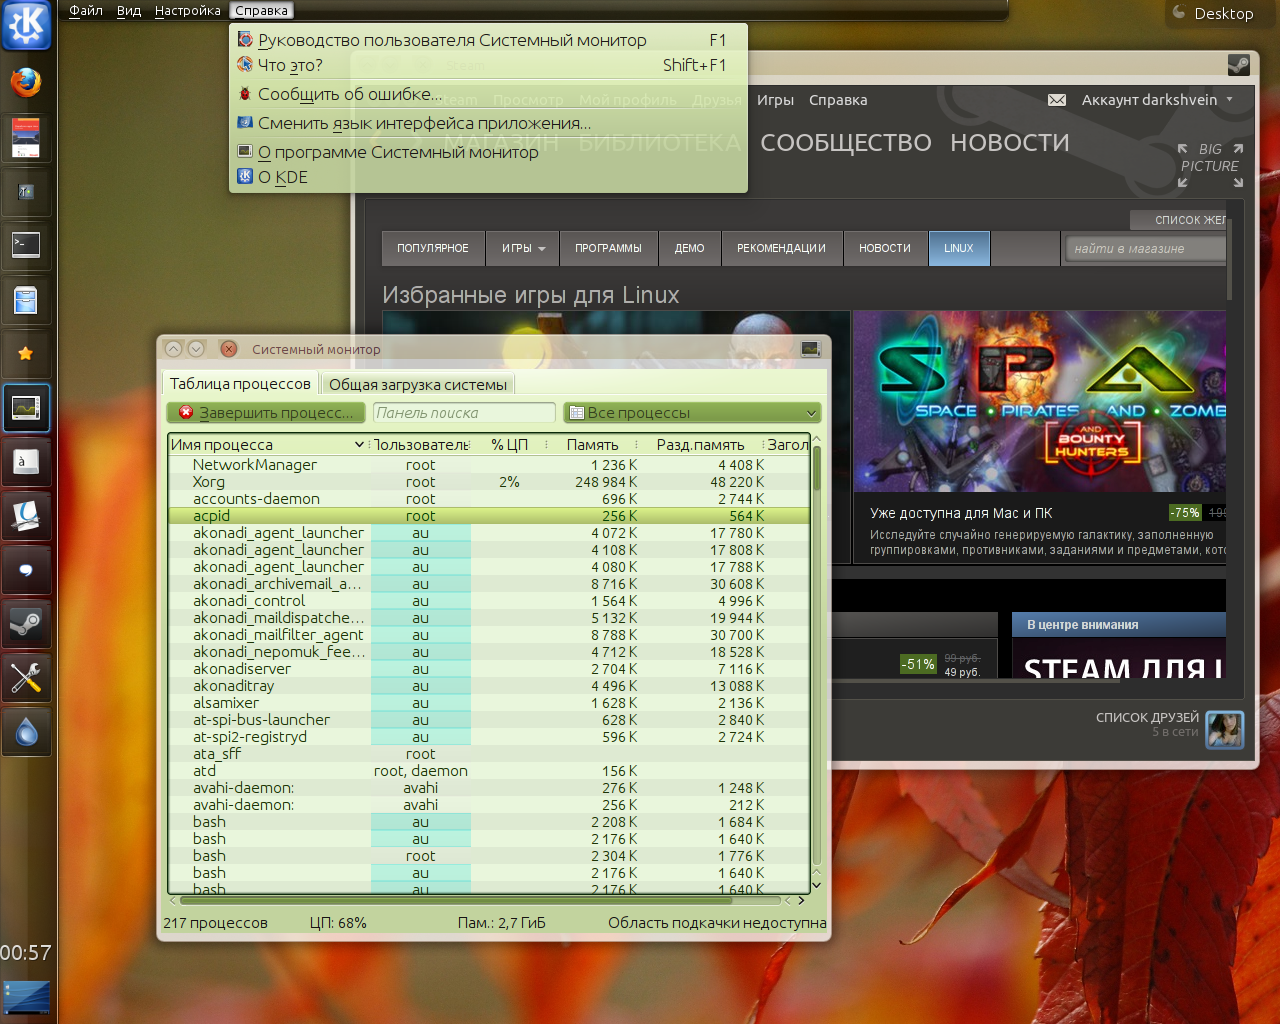Viewport: 1280px width, 1024px height.
Task: Open the blue water-drop icon in the dock
Action: (26, 733)
